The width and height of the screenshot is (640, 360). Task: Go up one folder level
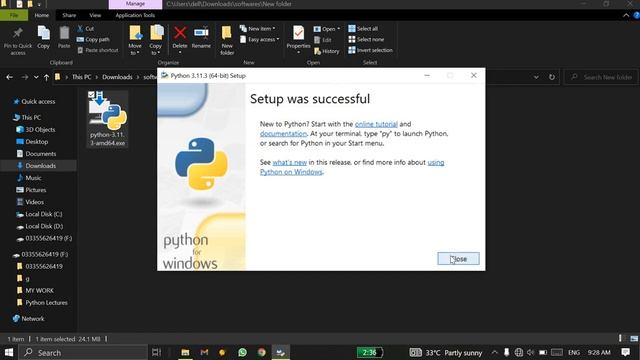[46, 77]
